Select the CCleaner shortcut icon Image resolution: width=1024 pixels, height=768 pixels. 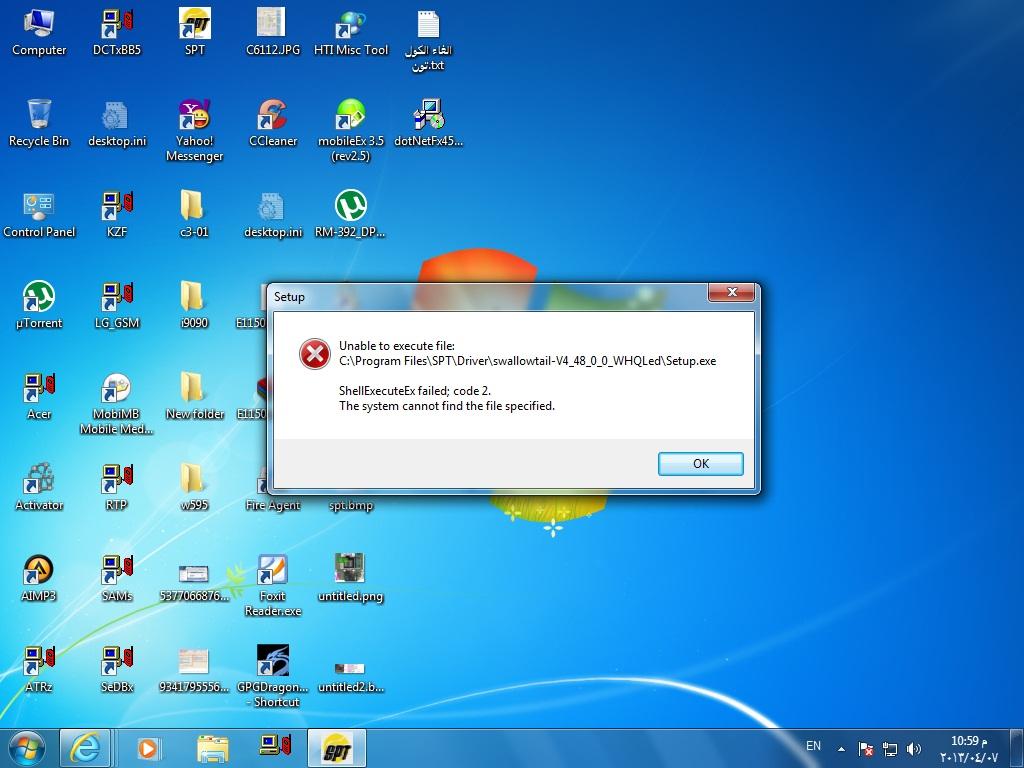pyautogui.click(x=272, y=123)
